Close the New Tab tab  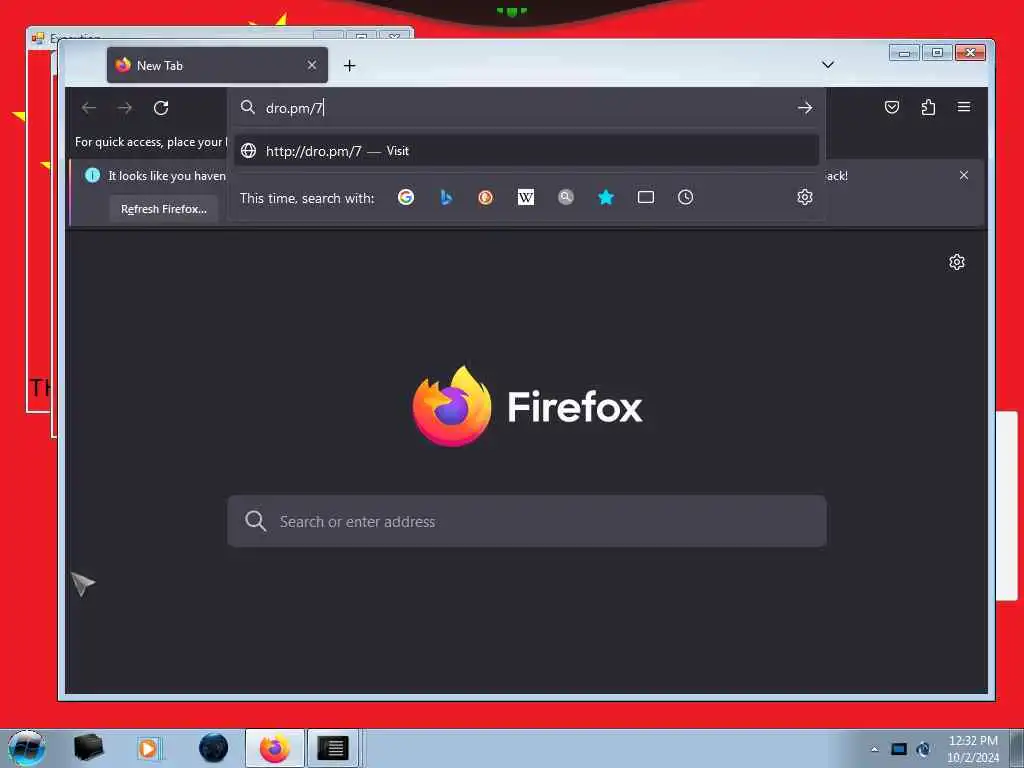(x=312, y=65)
